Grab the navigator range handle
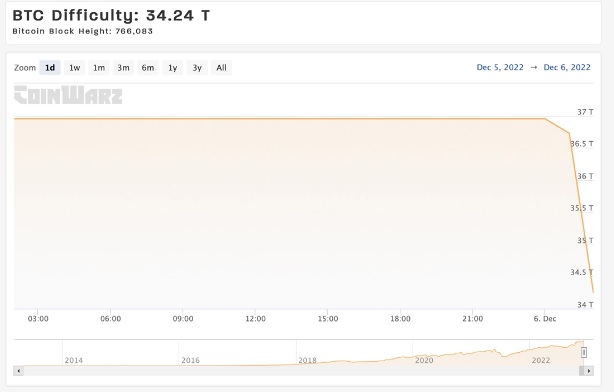Image resolution: width=614 pixels, height=392 pixels. [x=583, y=352]
